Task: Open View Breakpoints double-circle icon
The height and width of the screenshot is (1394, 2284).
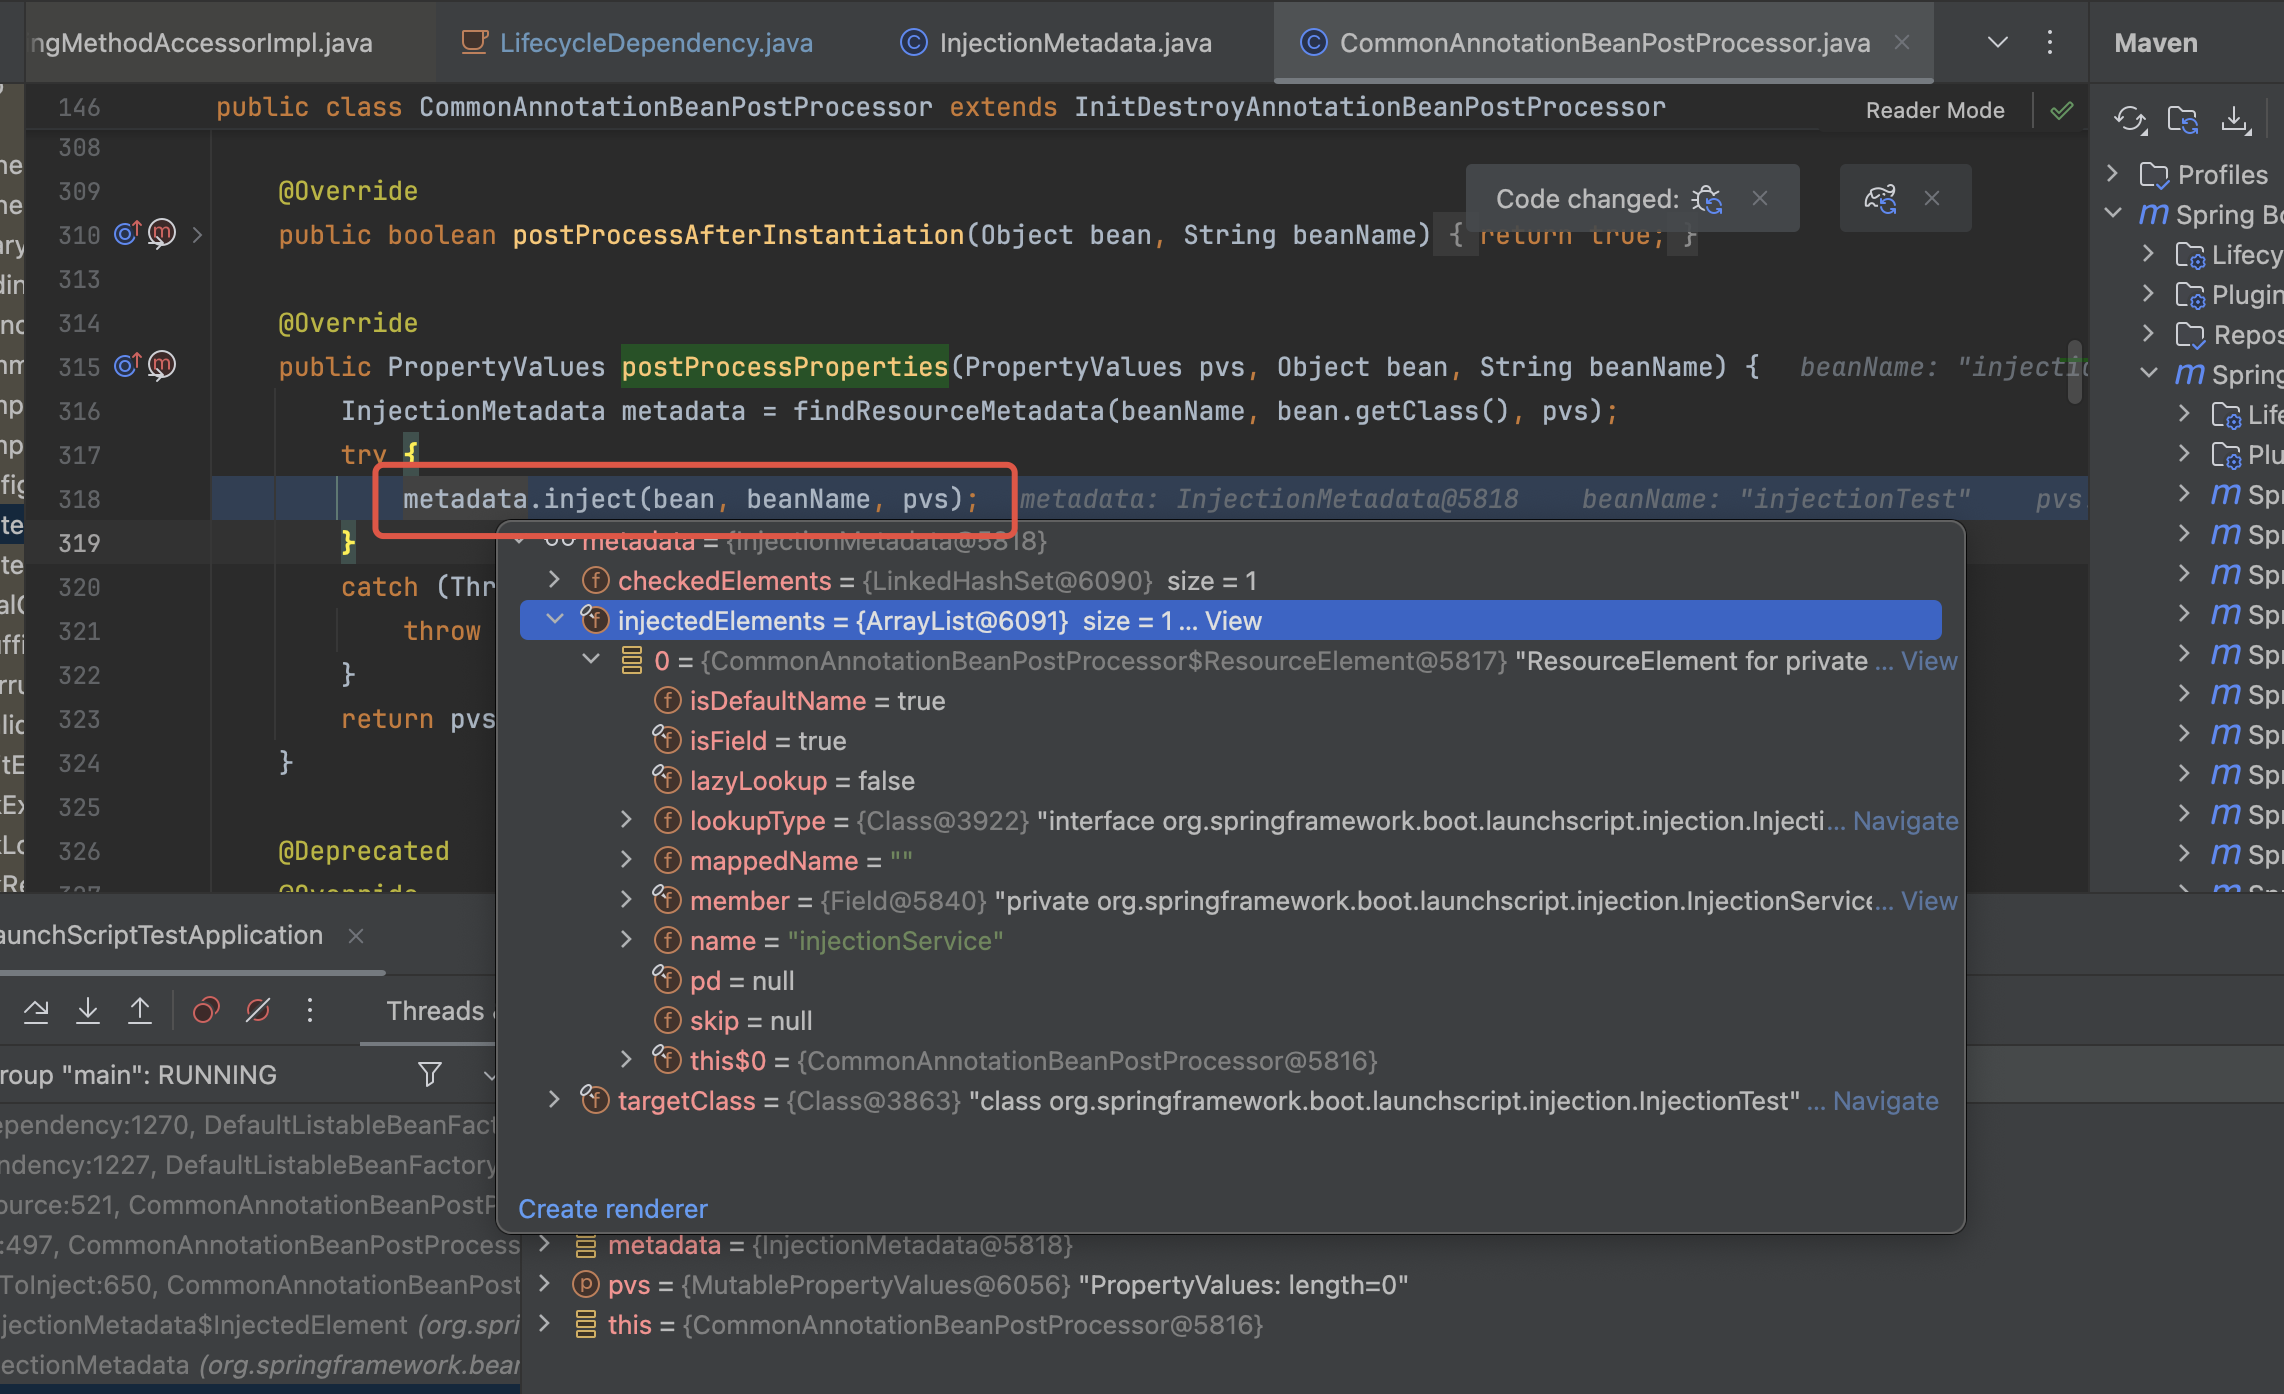Action: pos(206,1011)
